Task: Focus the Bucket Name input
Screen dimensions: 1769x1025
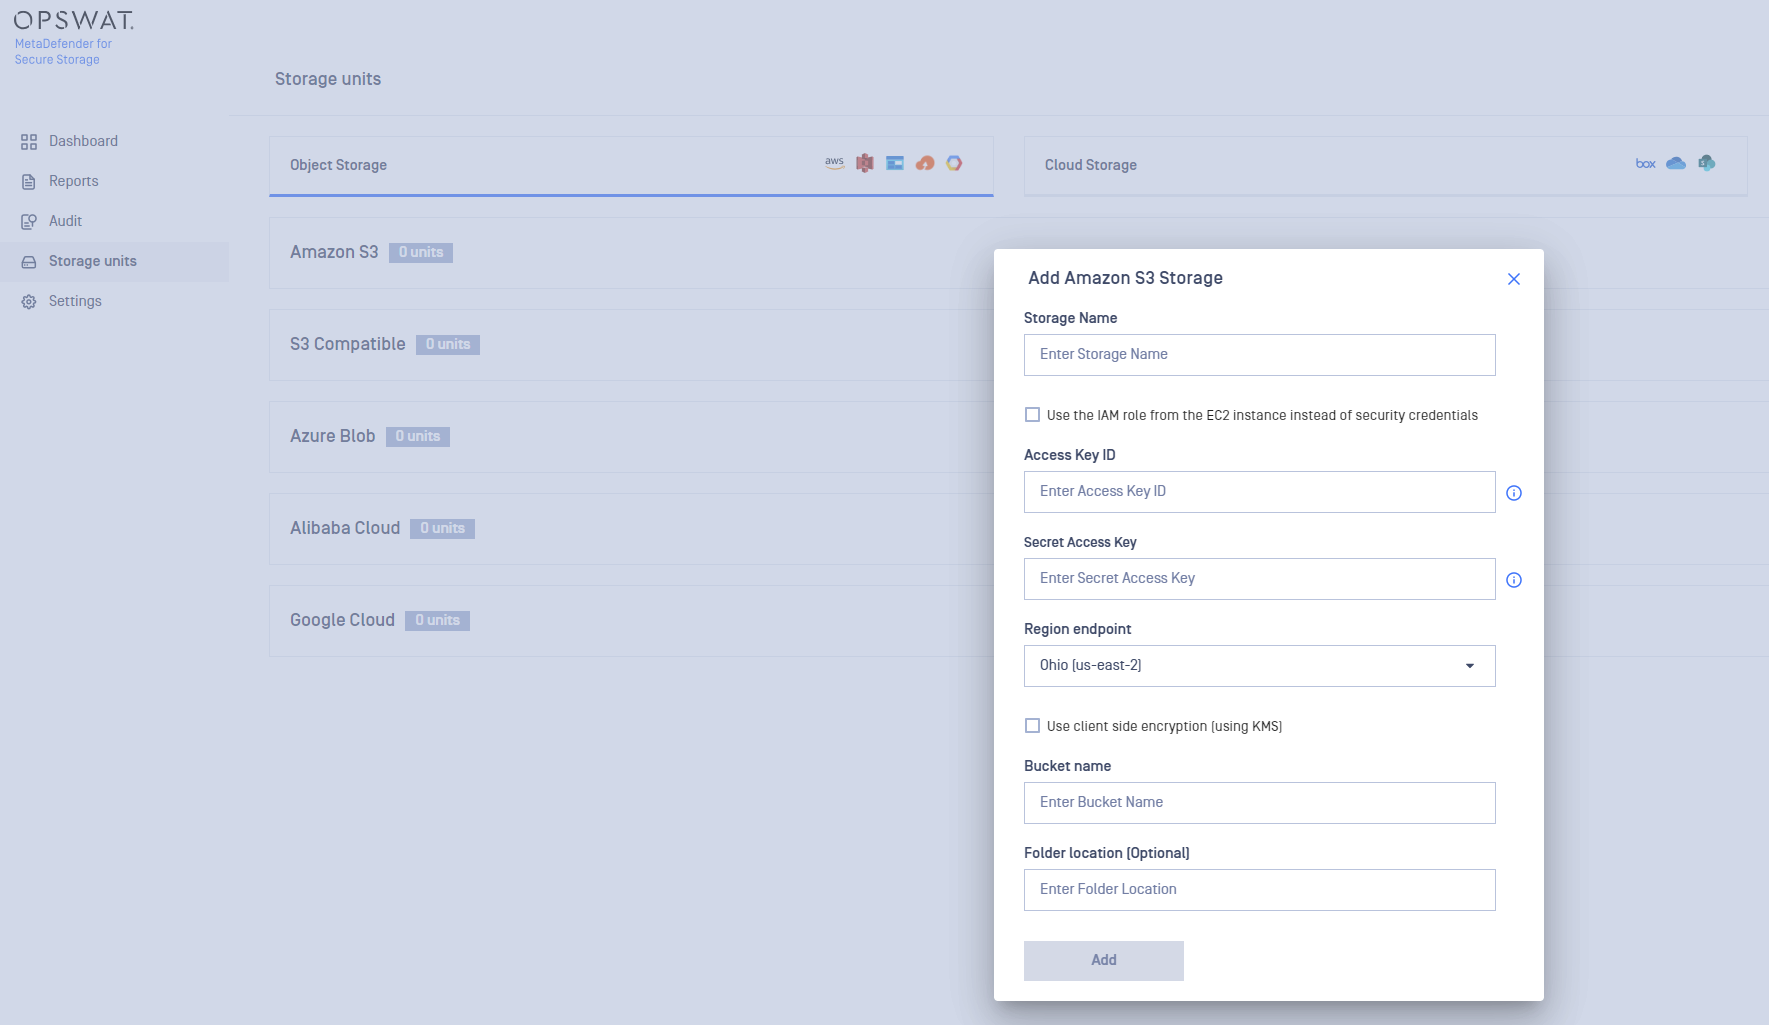Action: tap(1260, 803)
